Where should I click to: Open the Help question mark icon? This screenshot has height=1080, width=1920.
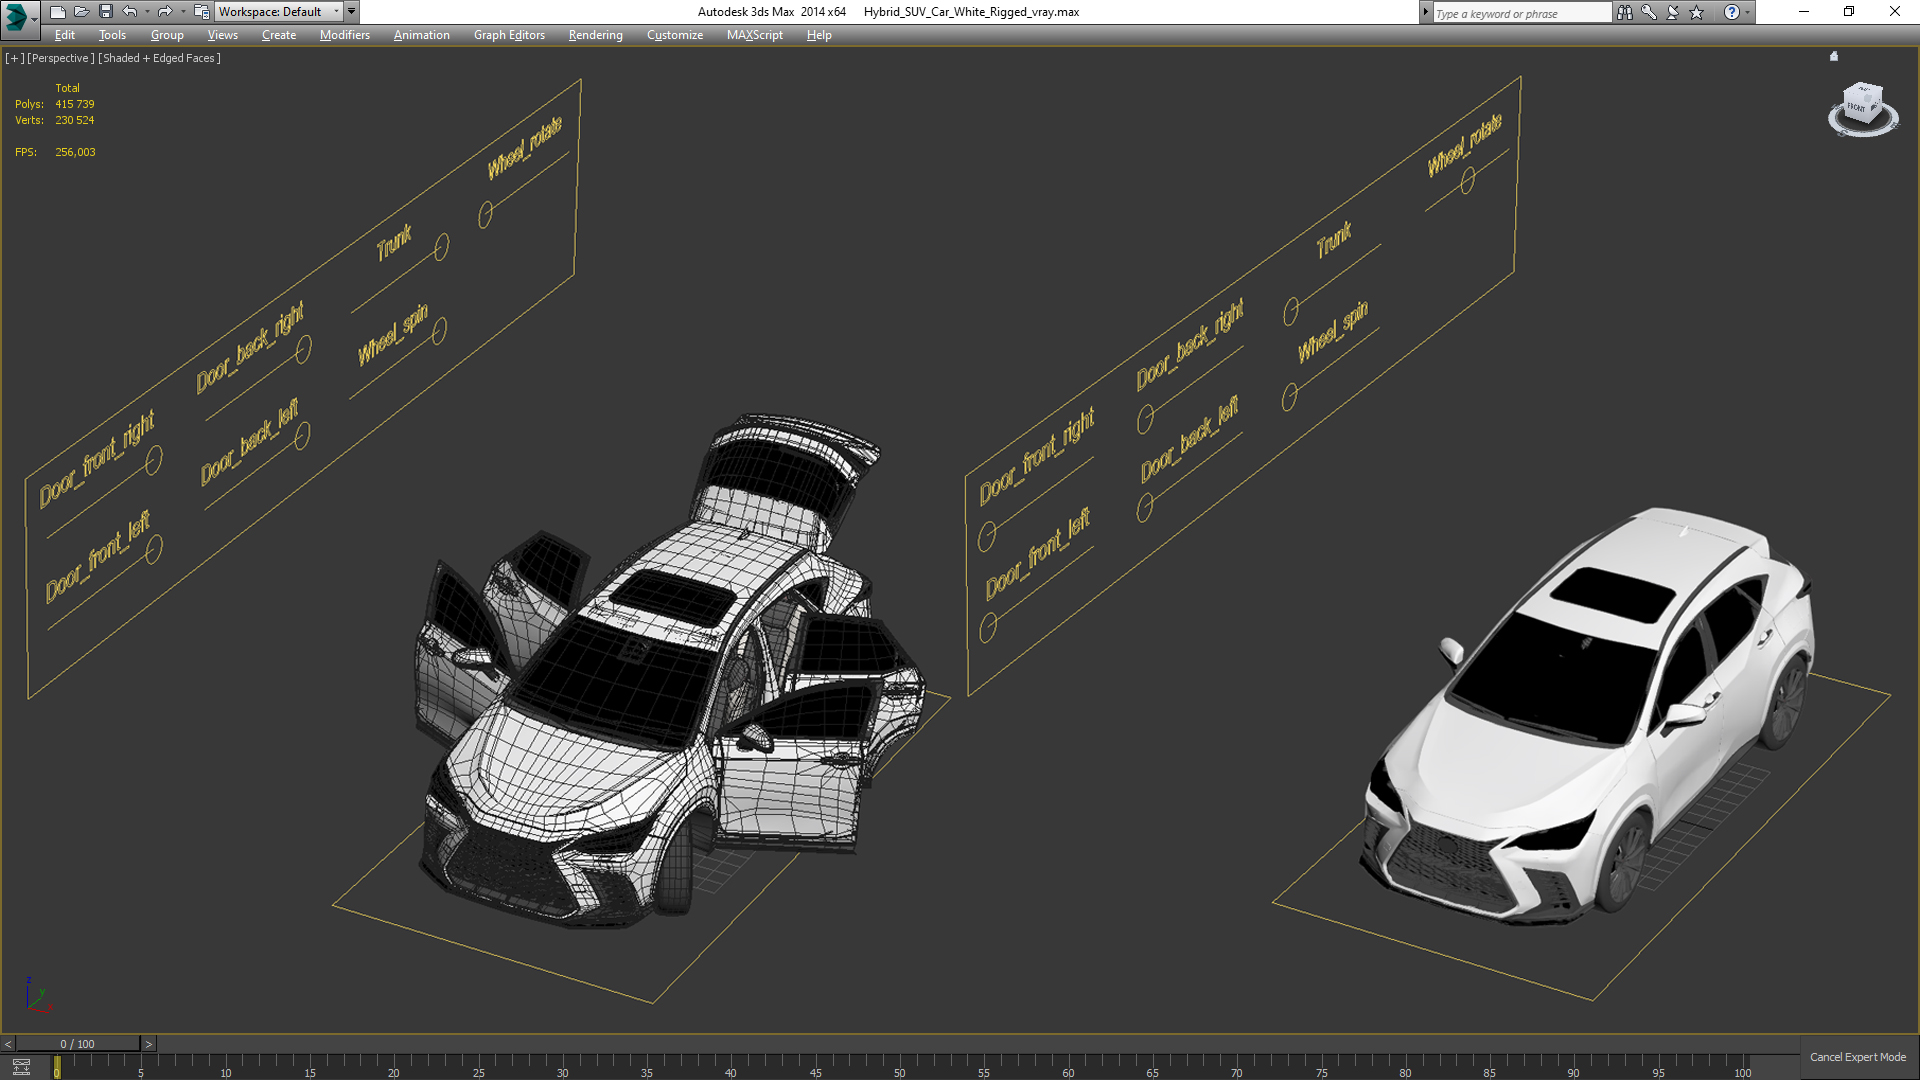coord(1732,12)
